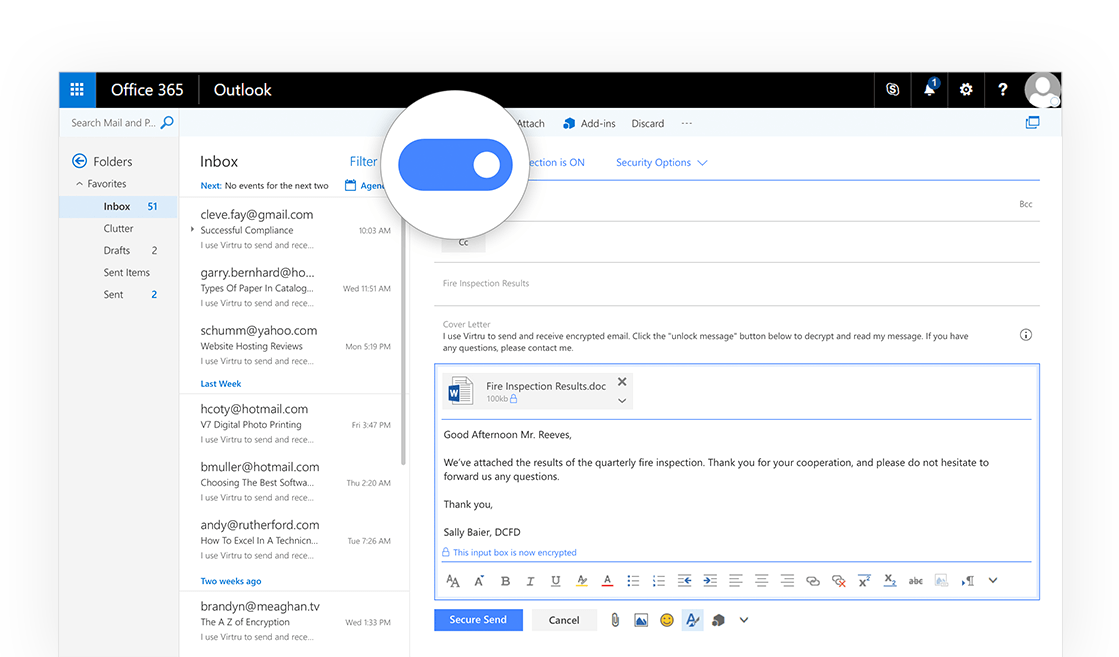Open Skype from the top bar

tap(893, 90)
